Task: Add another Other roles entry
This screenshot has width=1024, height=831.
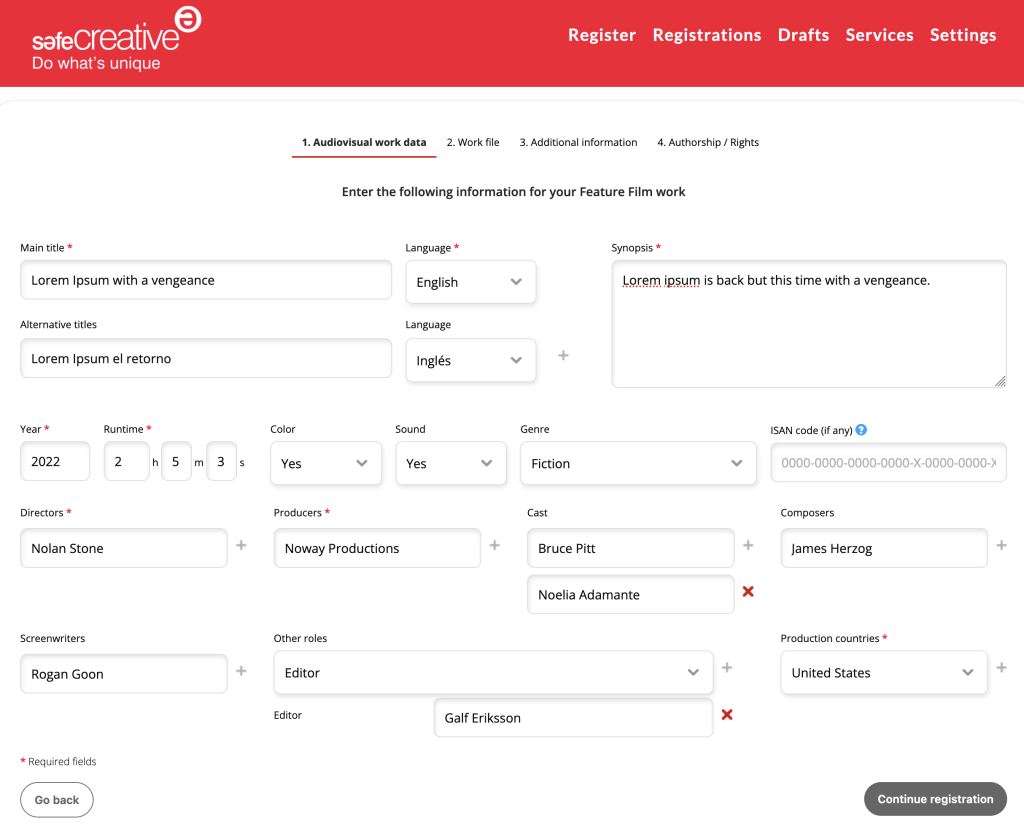Action: 727,666
